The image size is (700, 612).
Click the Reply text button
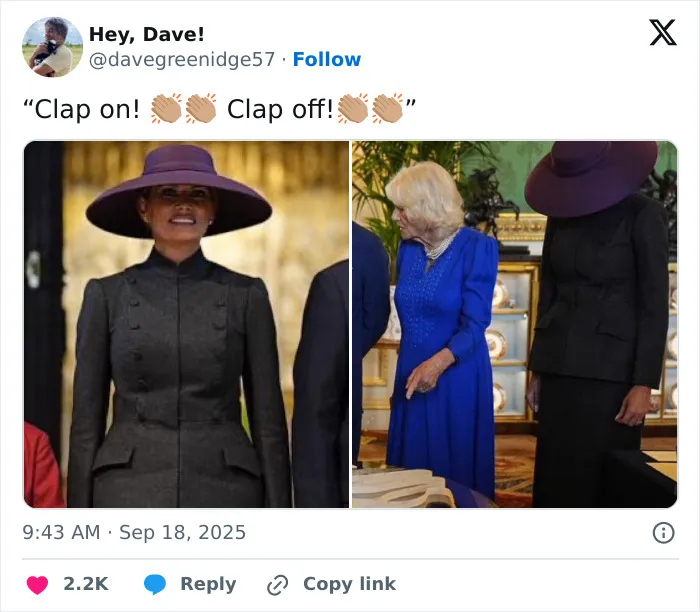(208, 584)
